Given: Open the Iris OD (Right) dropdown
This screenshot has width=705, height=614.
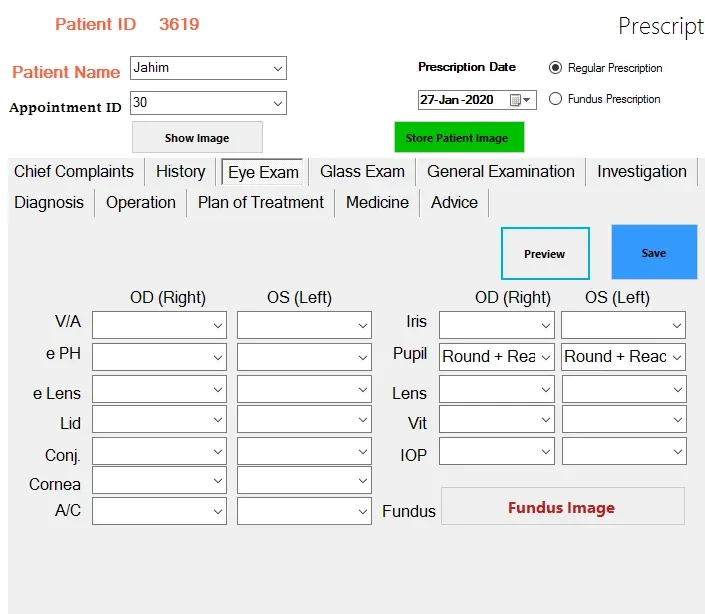Looking at the screenshot, I should [x=497, y=325].
